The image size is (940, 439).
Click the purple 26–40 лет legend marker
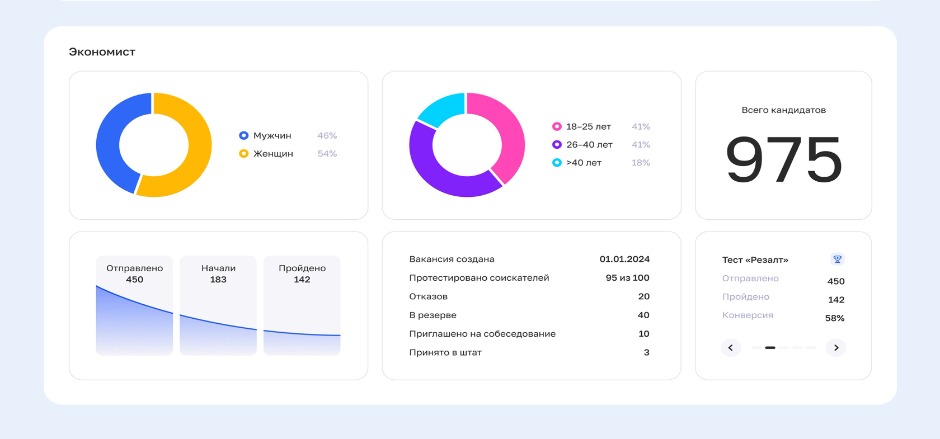pyautogui.click(x=557, y=145)
